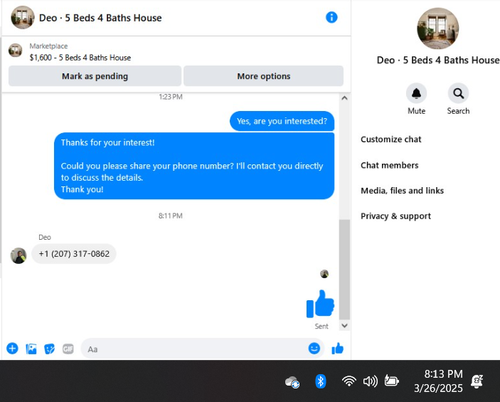The image size is (500, 402).
Task: Open Bluetooth tray icon
Action: (x=320, y=381)
